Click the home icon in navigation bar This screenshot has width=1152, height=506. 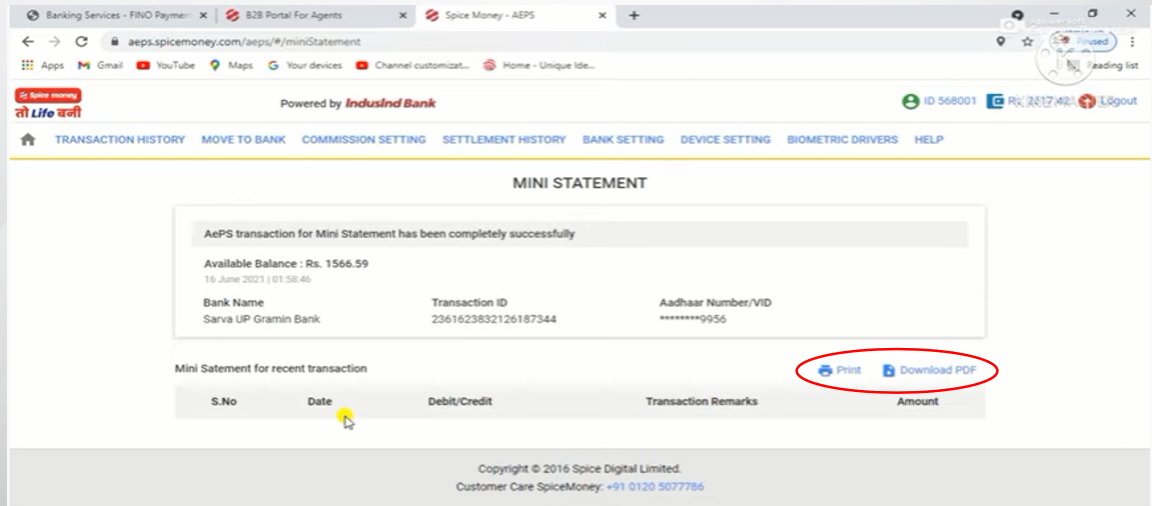(x=28, y=140)
